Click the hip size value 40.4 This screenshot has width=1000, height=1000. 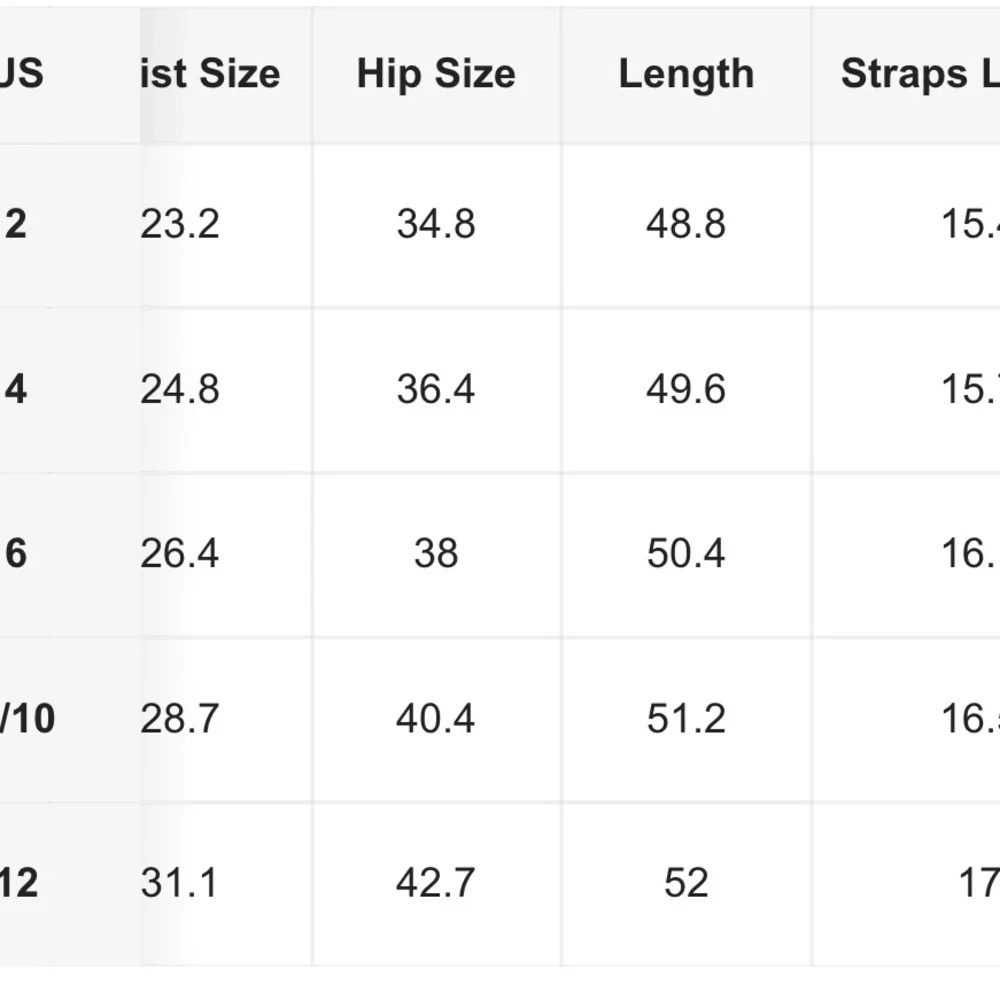(x=436, y=719)
